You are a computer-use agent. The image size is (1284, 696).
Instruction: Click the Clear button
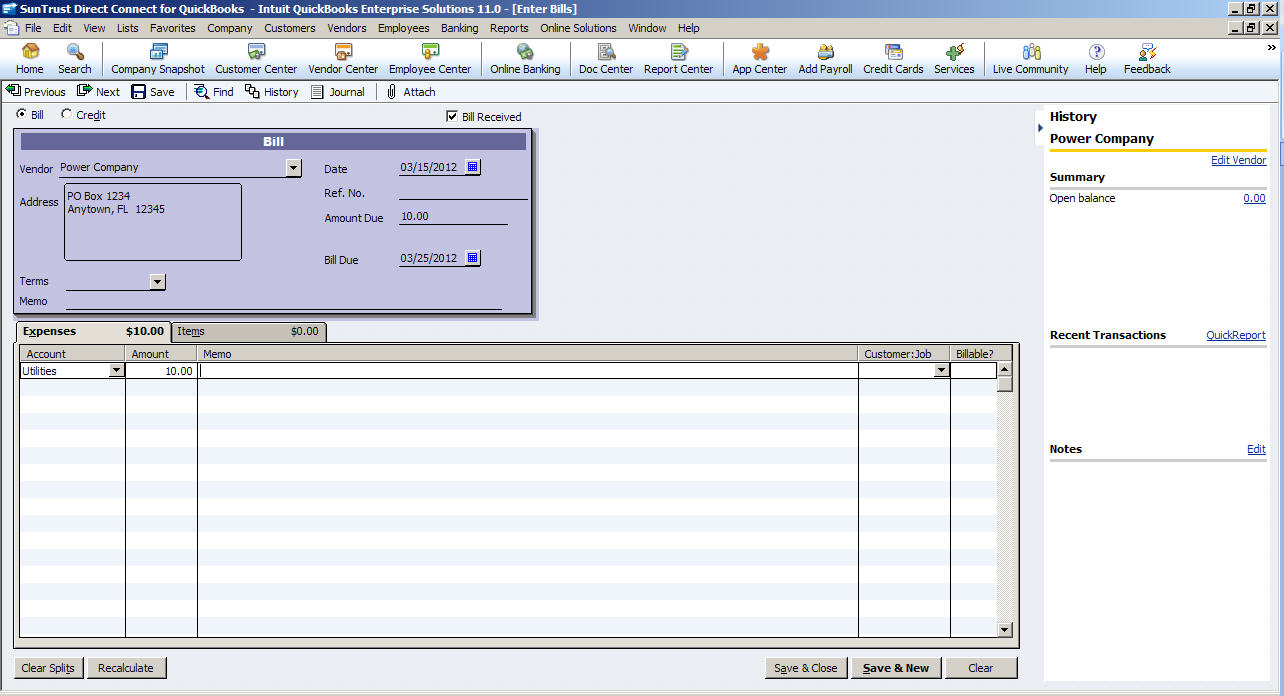click(981, 668)
